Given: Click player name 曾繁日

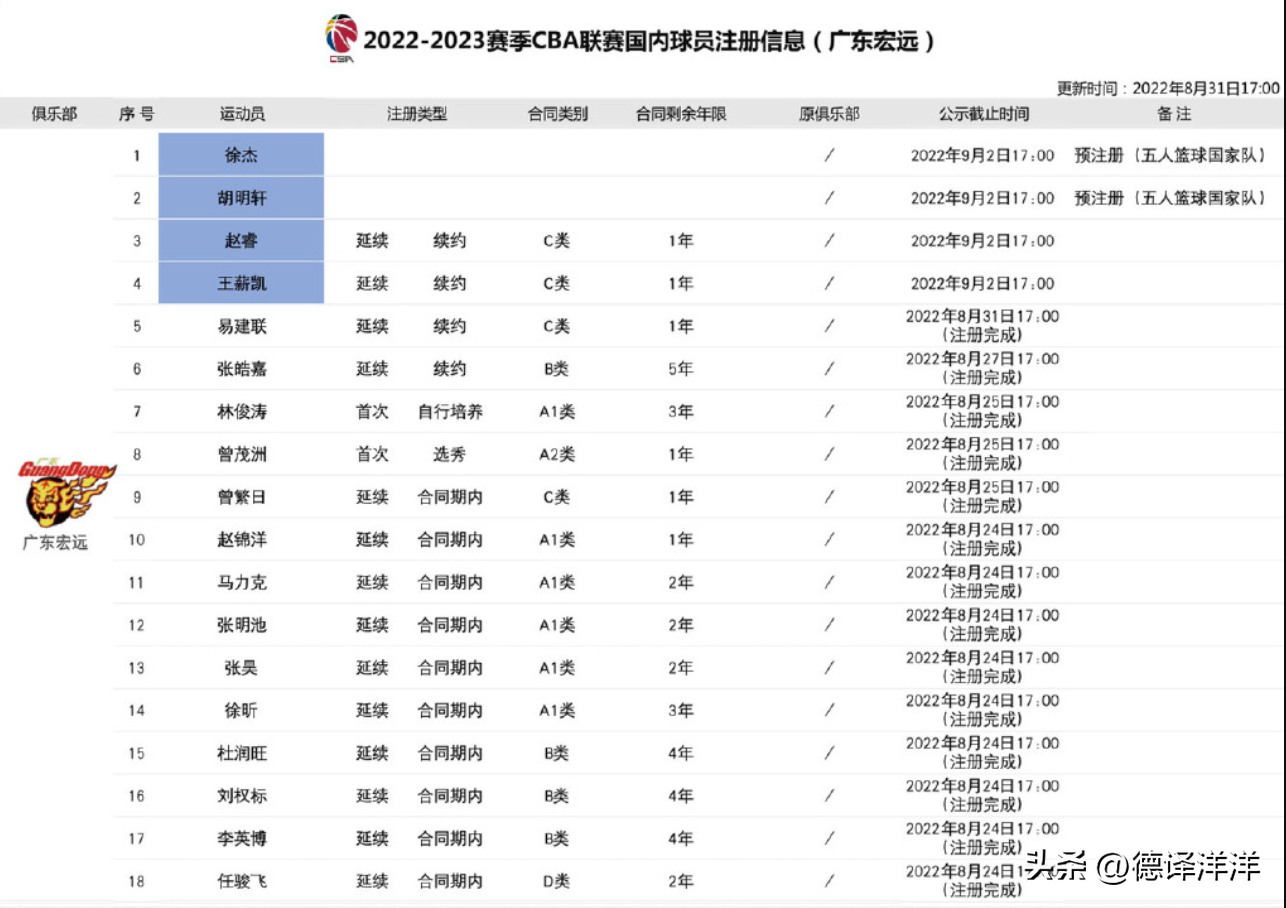Looking at the screenshot, I should [242, 497].
